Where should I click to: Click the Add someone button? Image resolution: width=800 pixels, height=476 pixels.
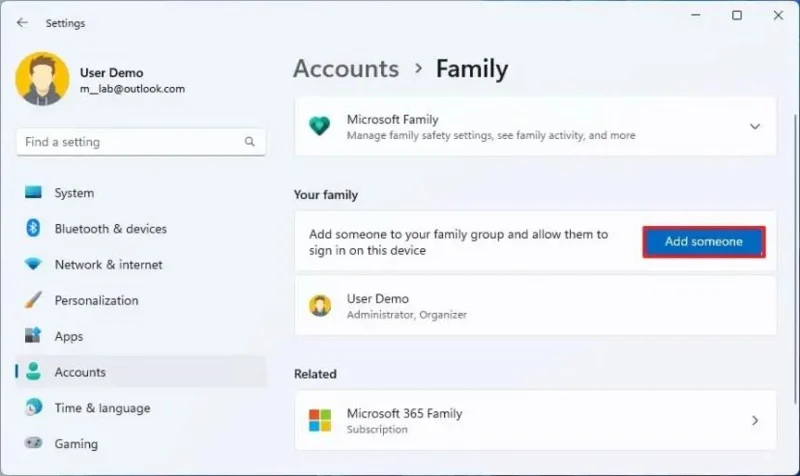click(704, 242)
